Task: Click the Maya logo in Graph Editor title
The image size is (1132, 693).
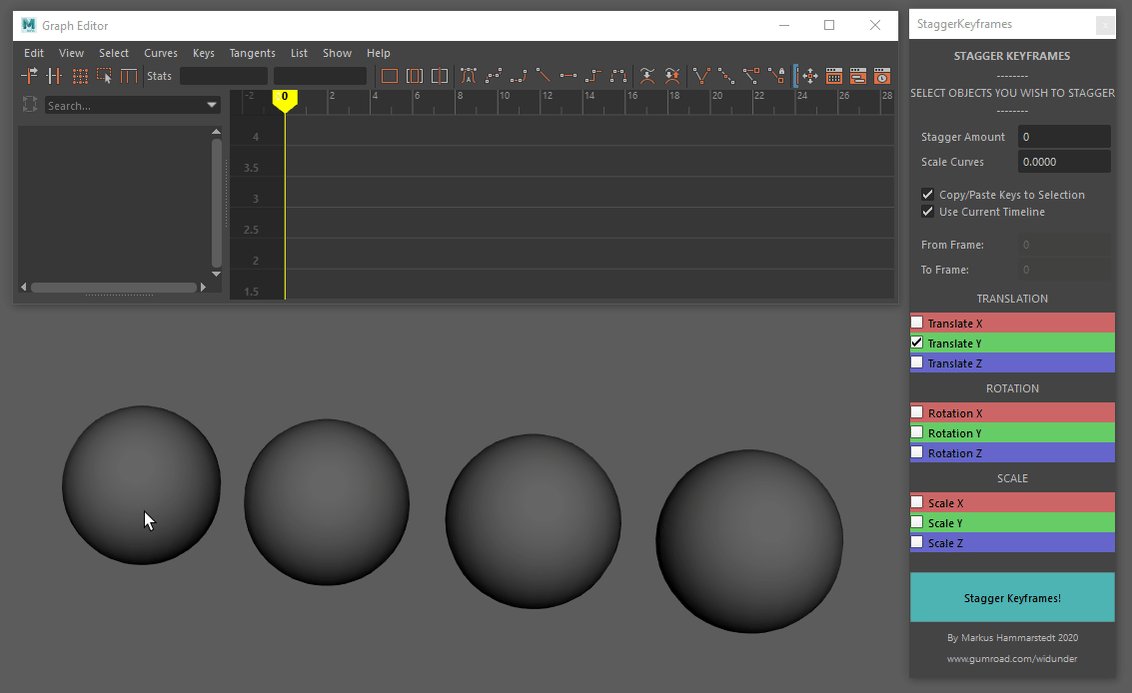Action: point(29,25)
